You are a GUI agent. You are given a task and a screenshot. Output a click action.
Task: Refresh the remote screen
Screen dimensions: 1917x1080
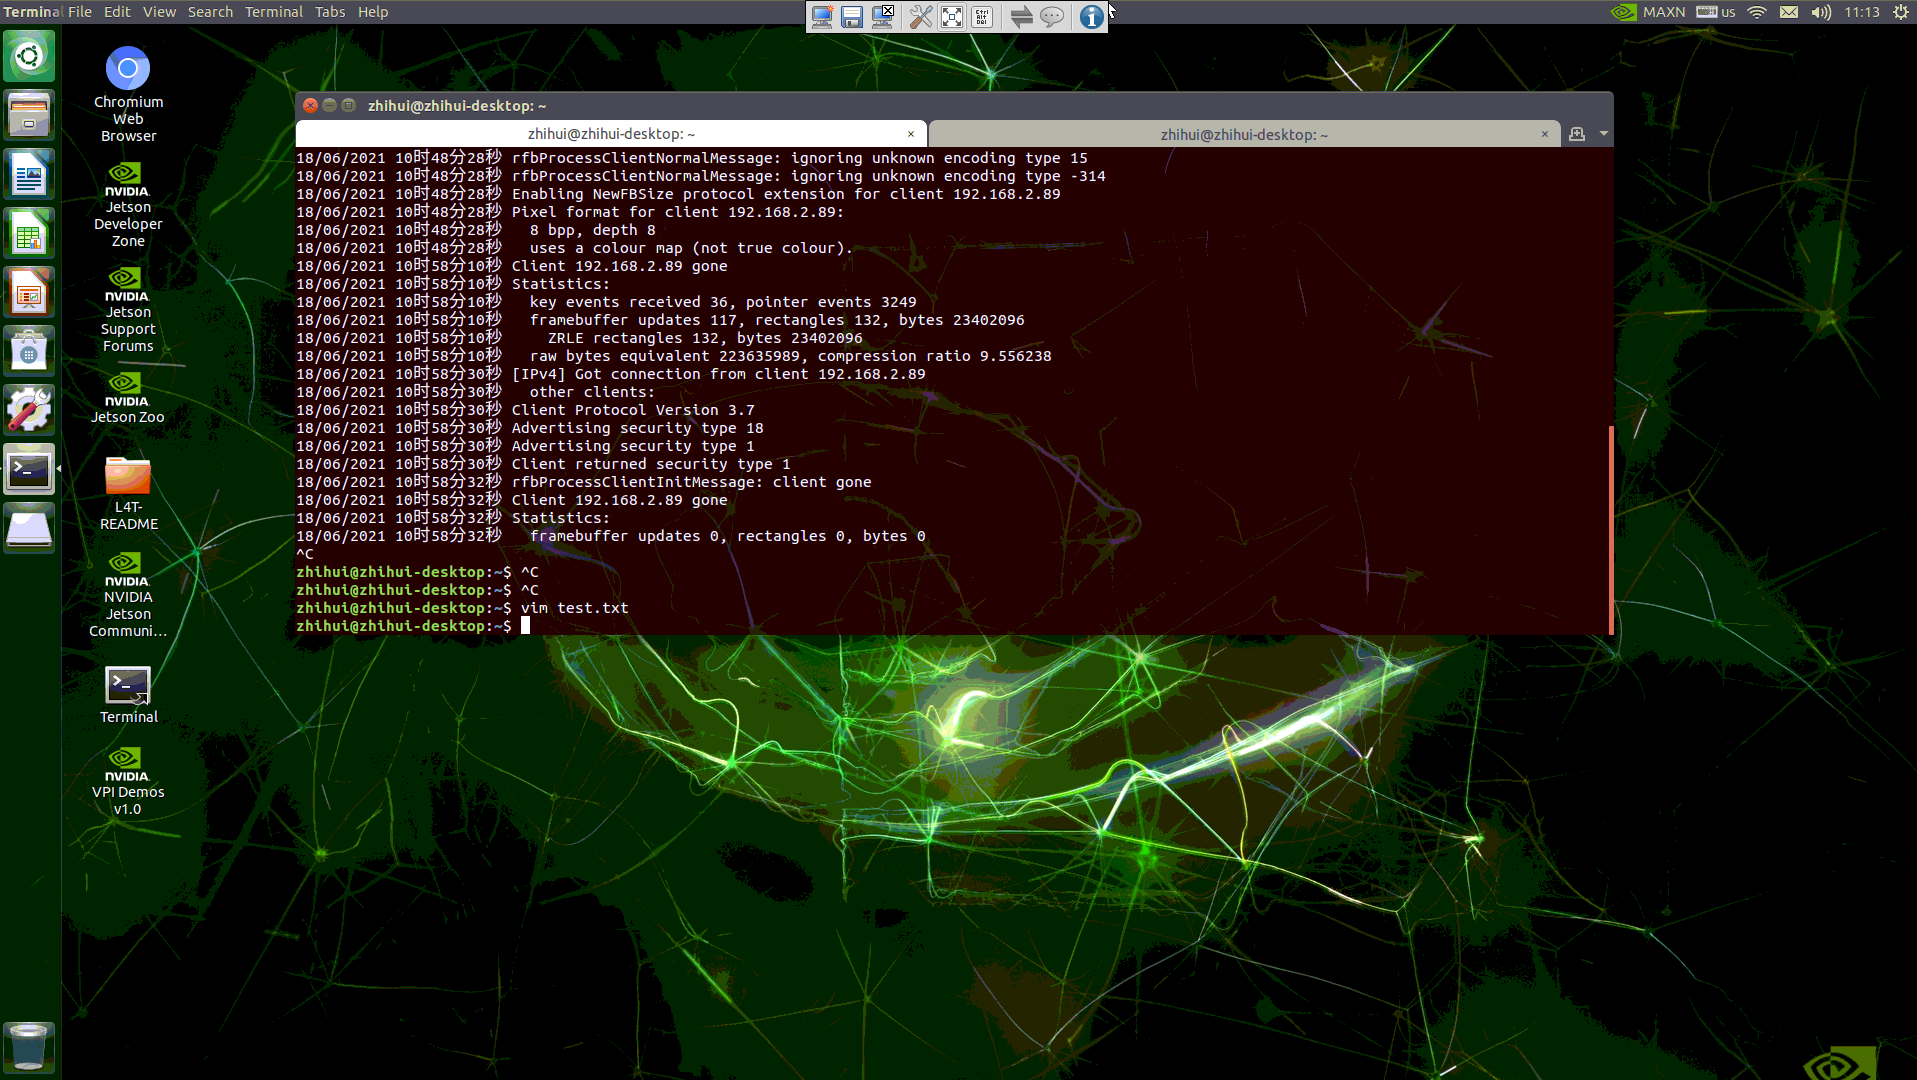[1021, 17]
